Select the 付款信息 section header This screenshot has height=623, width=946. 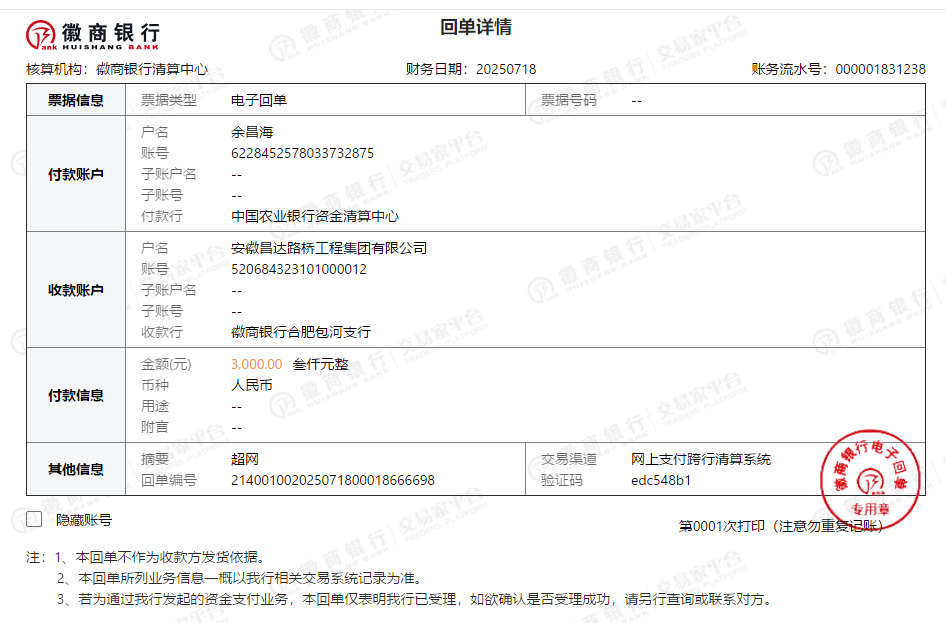click(76, 395)
